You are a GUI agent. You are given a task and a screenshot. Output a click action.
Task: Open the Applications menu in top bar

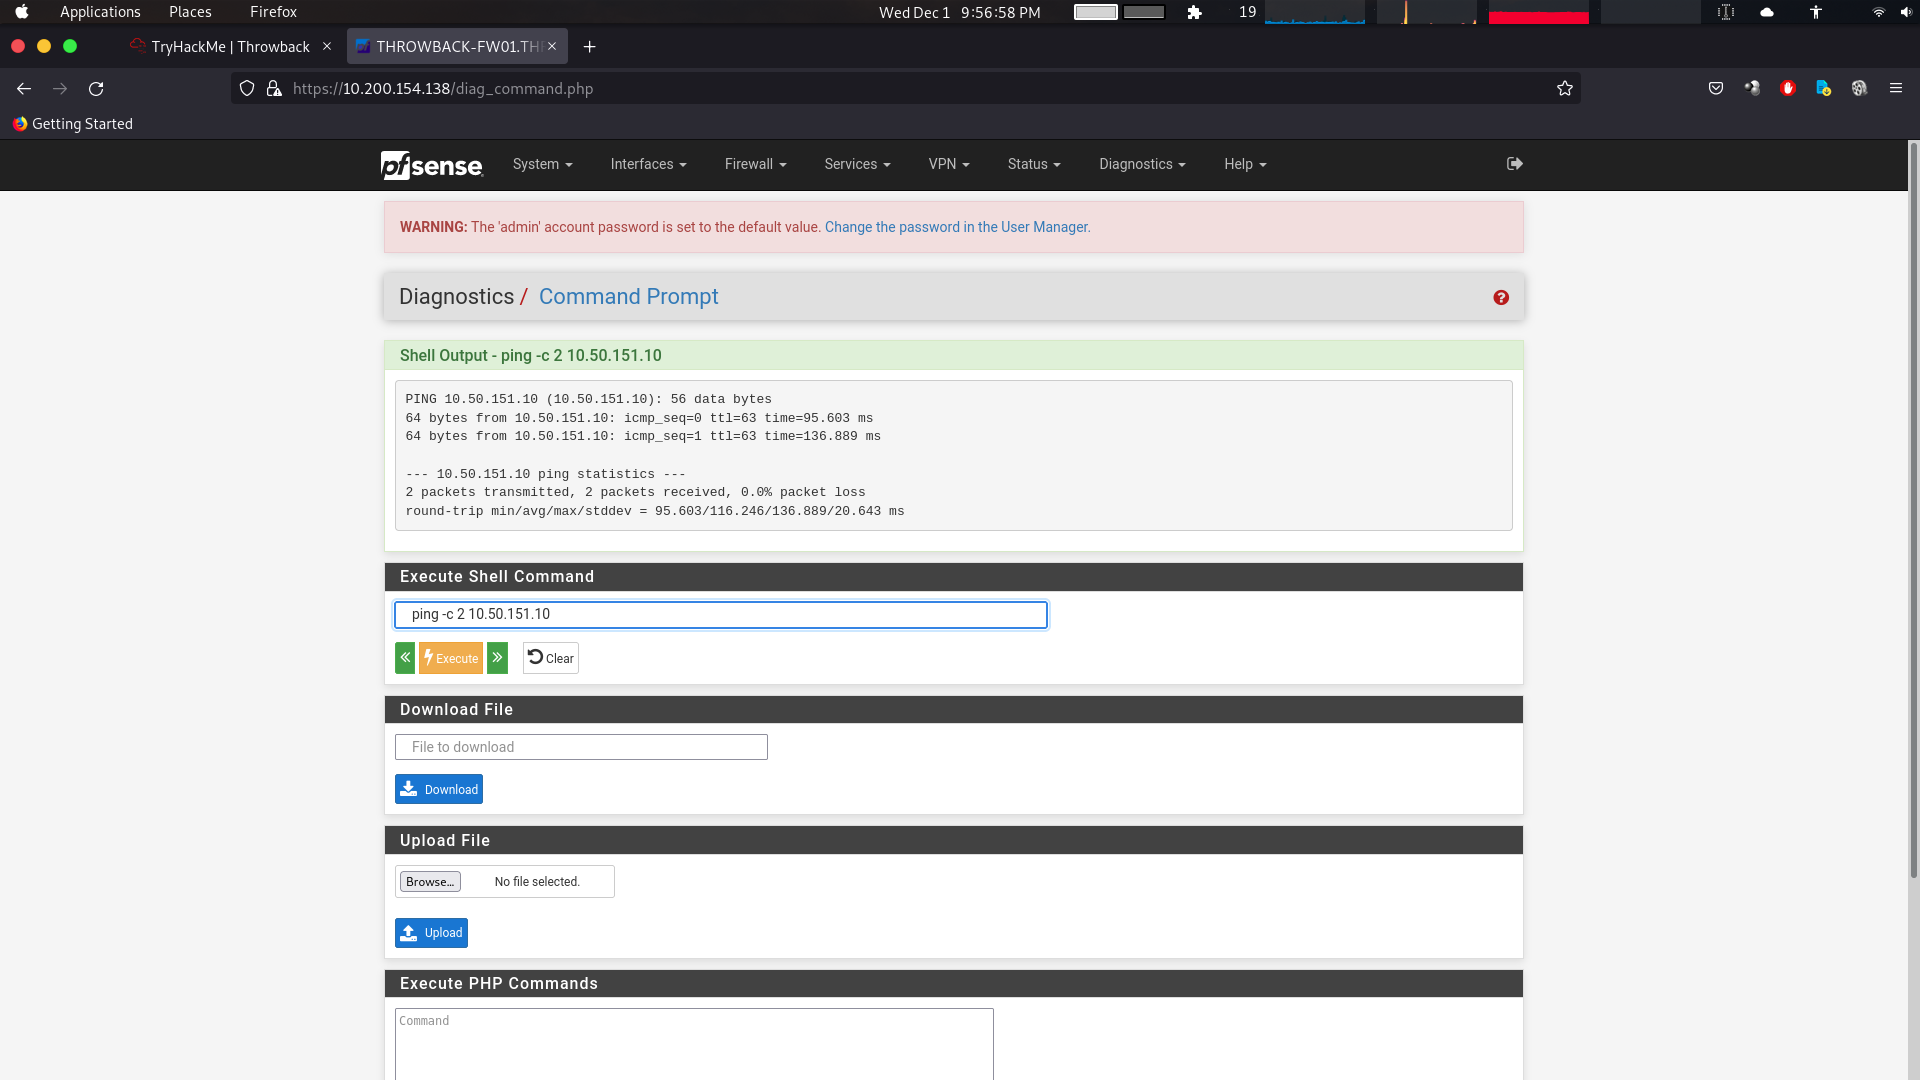click(100, 12)
